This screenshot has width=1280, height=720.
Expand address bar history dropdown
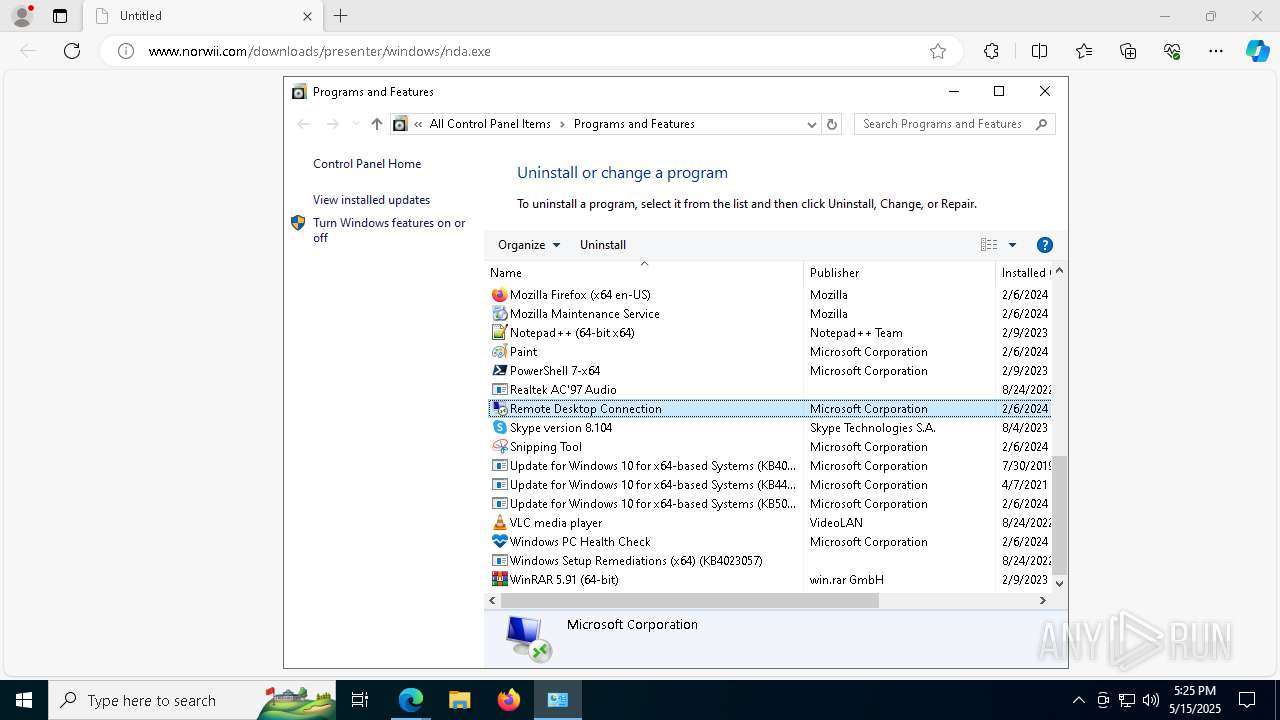(x=812, y=124)
